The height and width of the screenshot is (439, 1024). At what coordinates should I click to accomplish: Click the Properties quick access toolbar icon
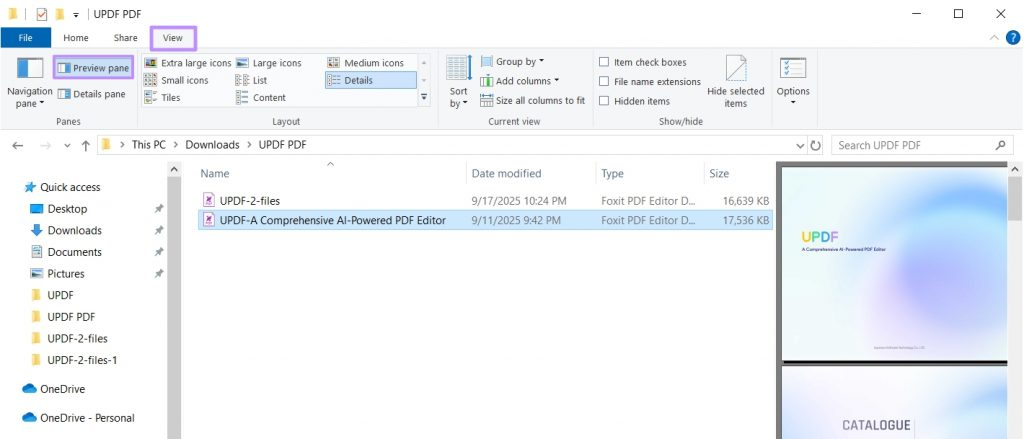[42, 14]
